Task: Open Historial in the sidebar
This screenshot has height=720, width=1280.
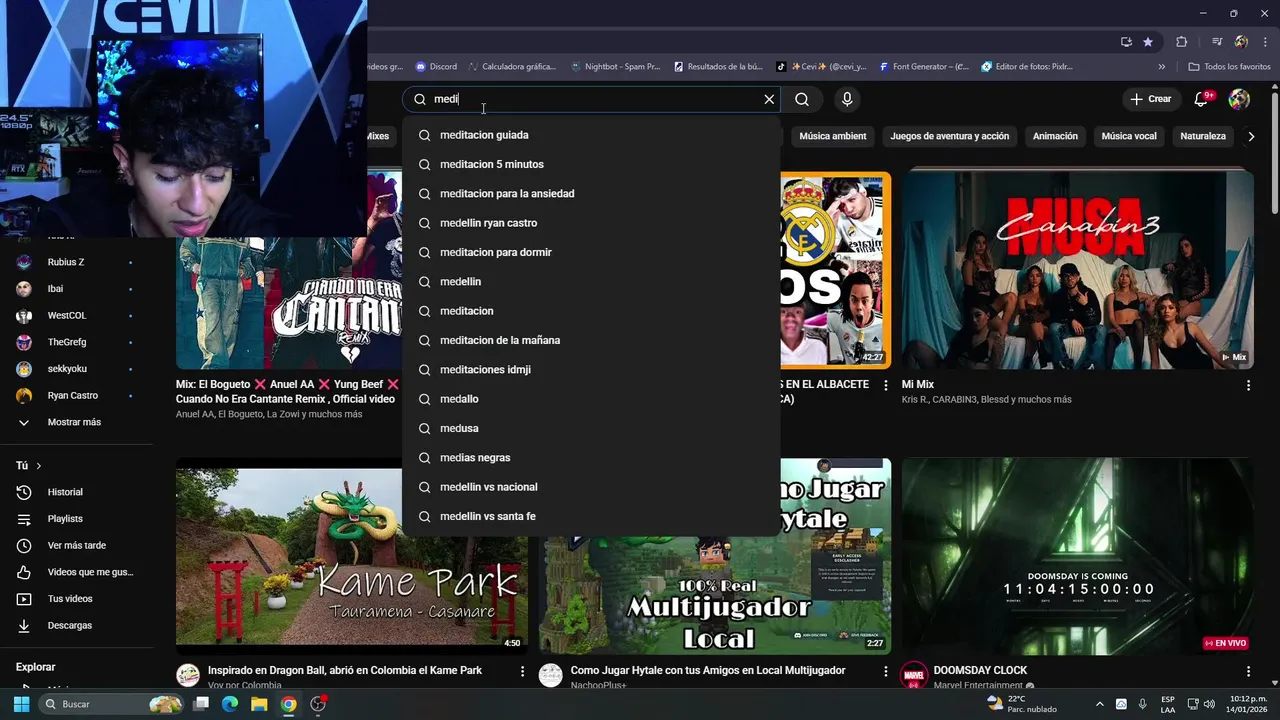Action: [76, 492]
